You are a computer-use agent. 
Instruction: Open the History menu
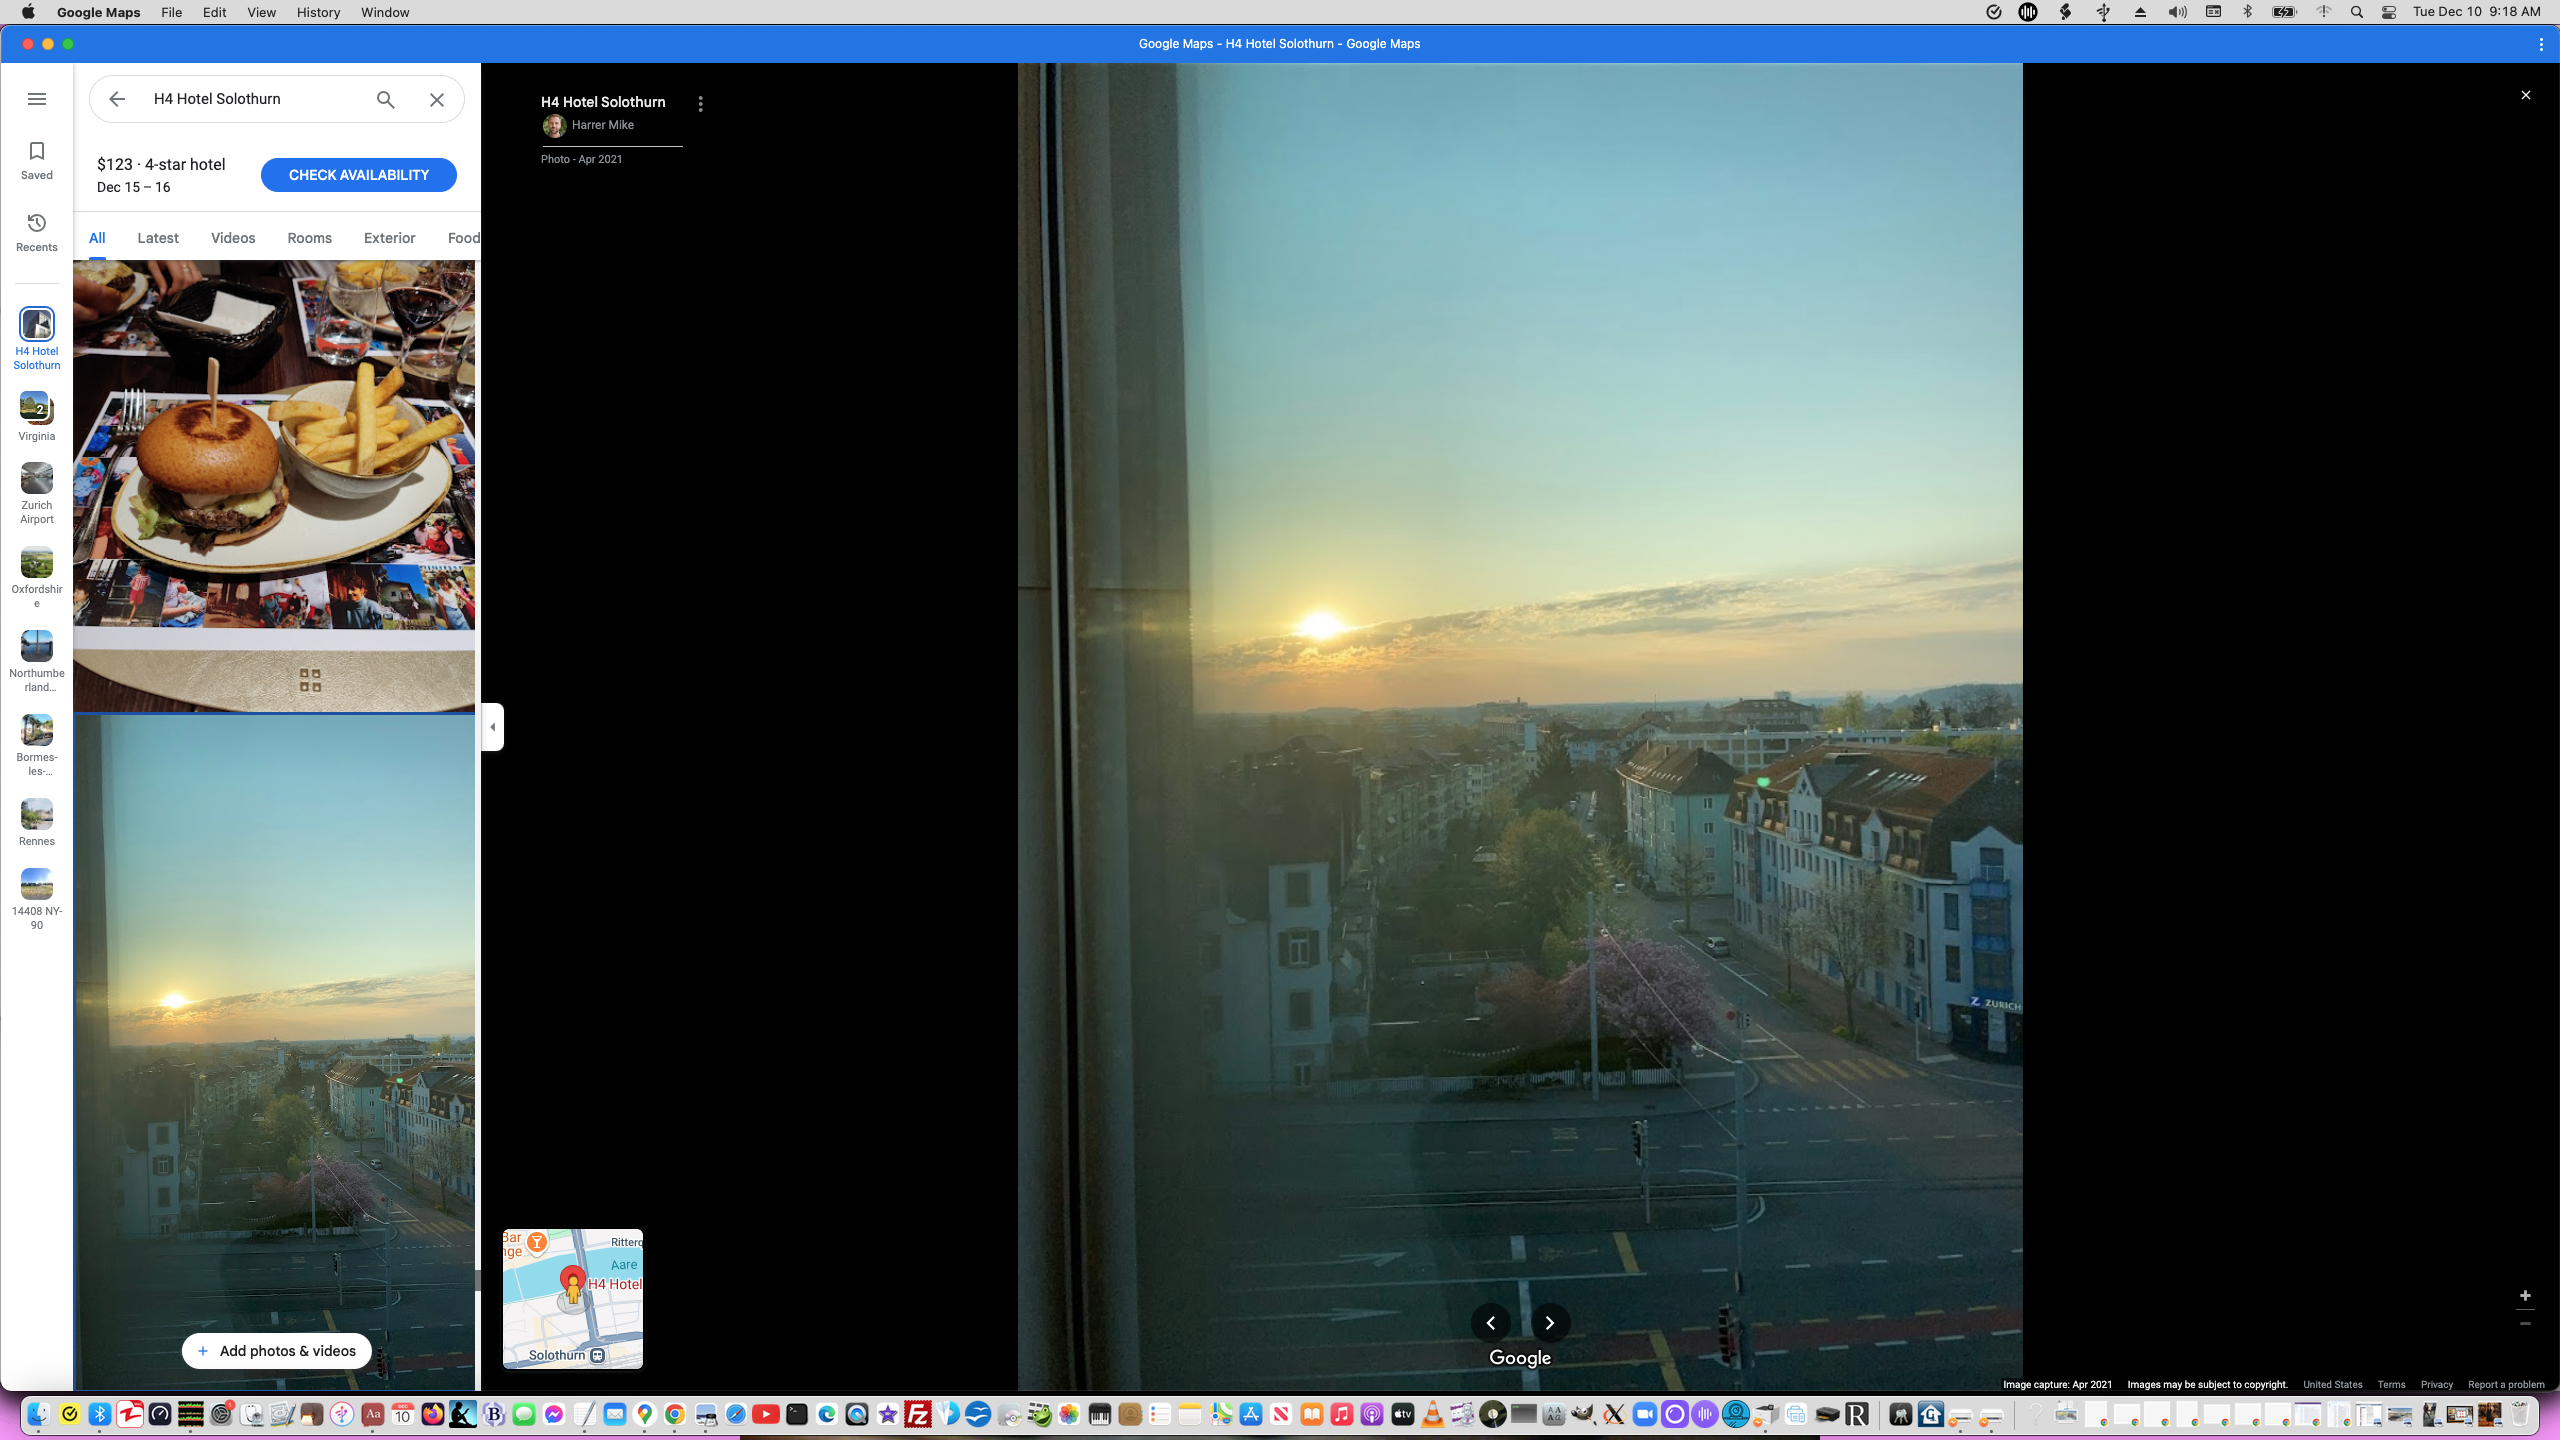pyautogui.click(x=318, y=12)
